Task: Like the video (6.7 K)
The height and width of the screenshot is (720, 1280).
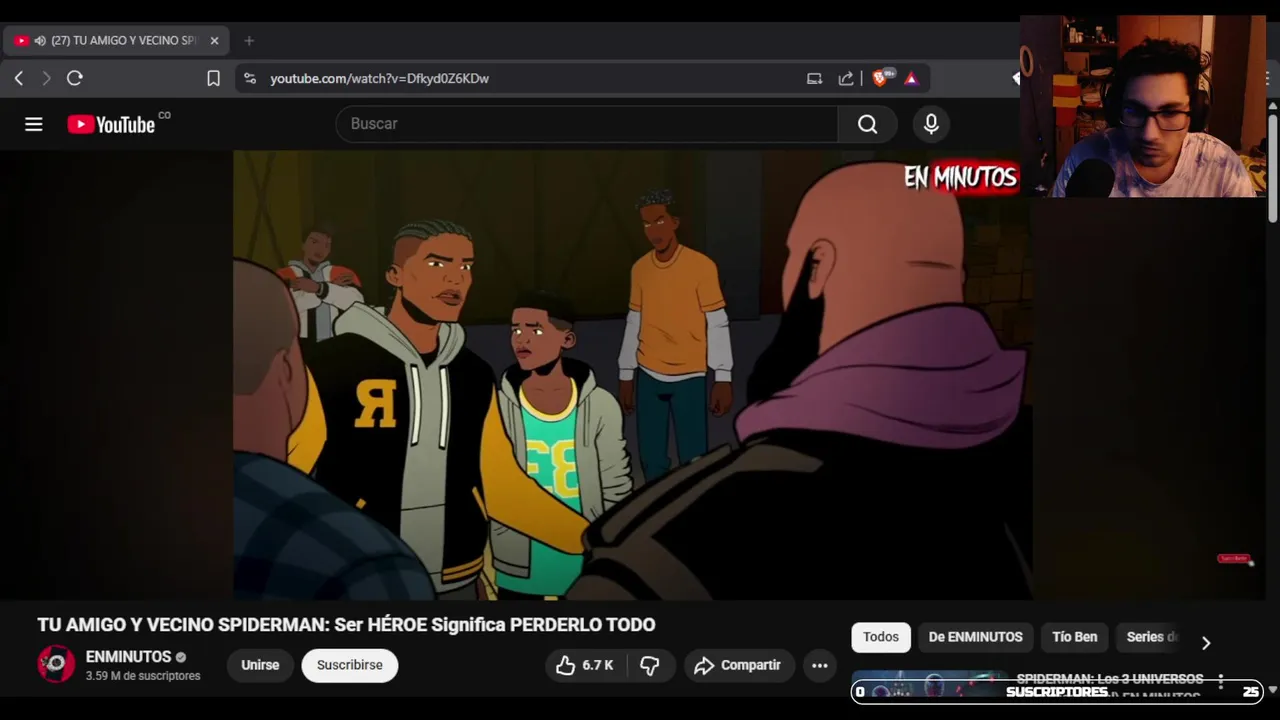Action: [584, 665]
